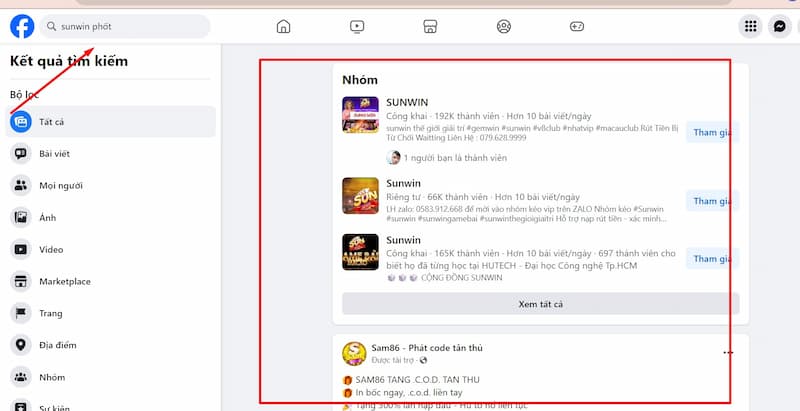
Task: Open the Sunwin 165K members group name
Action: pyautogui.click(x=404, y=240)
